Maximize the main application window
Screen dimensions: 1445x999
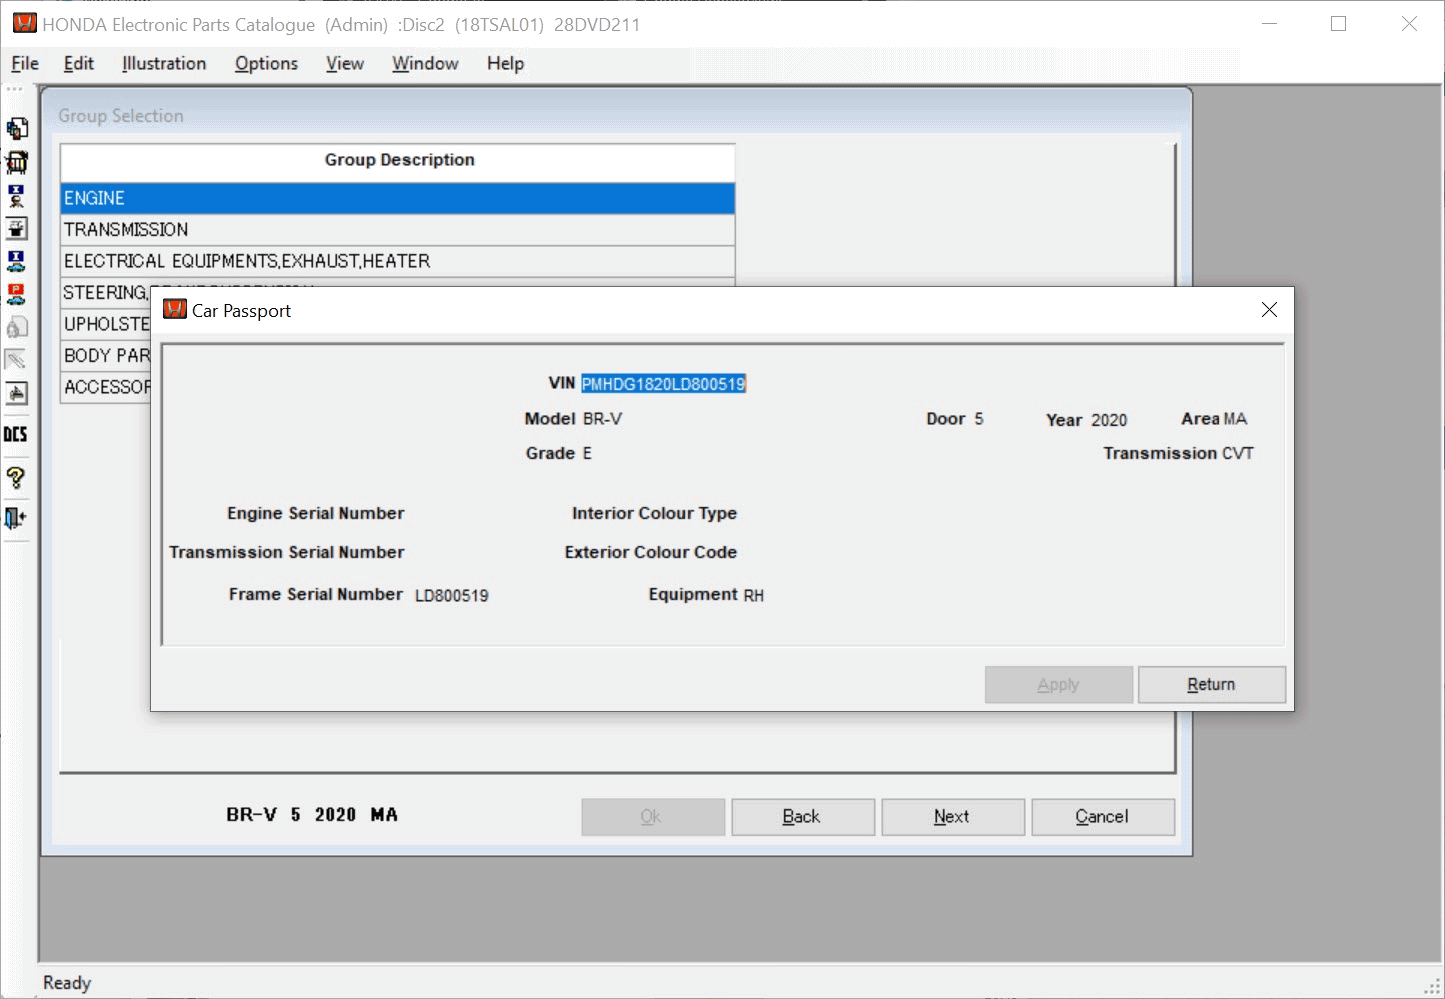[1339, 24]
